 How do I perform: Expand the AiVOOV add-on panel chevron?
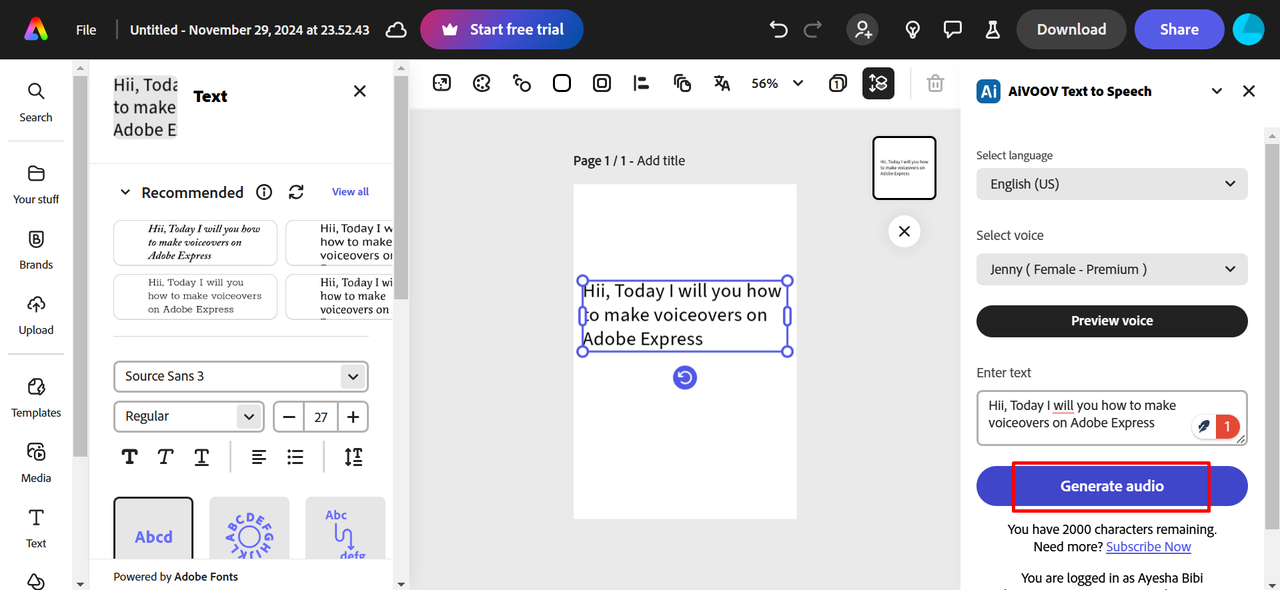[x=1217, y=91]
